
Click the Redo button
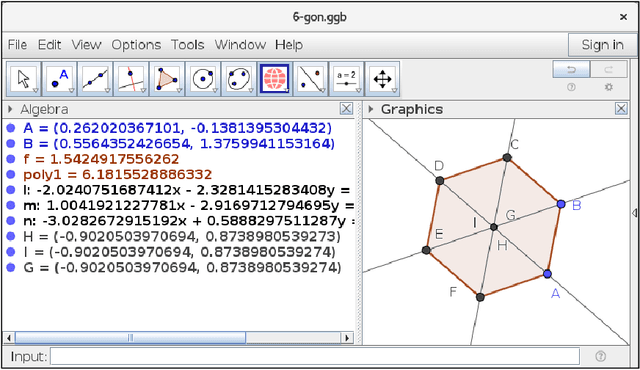[609, 69]
